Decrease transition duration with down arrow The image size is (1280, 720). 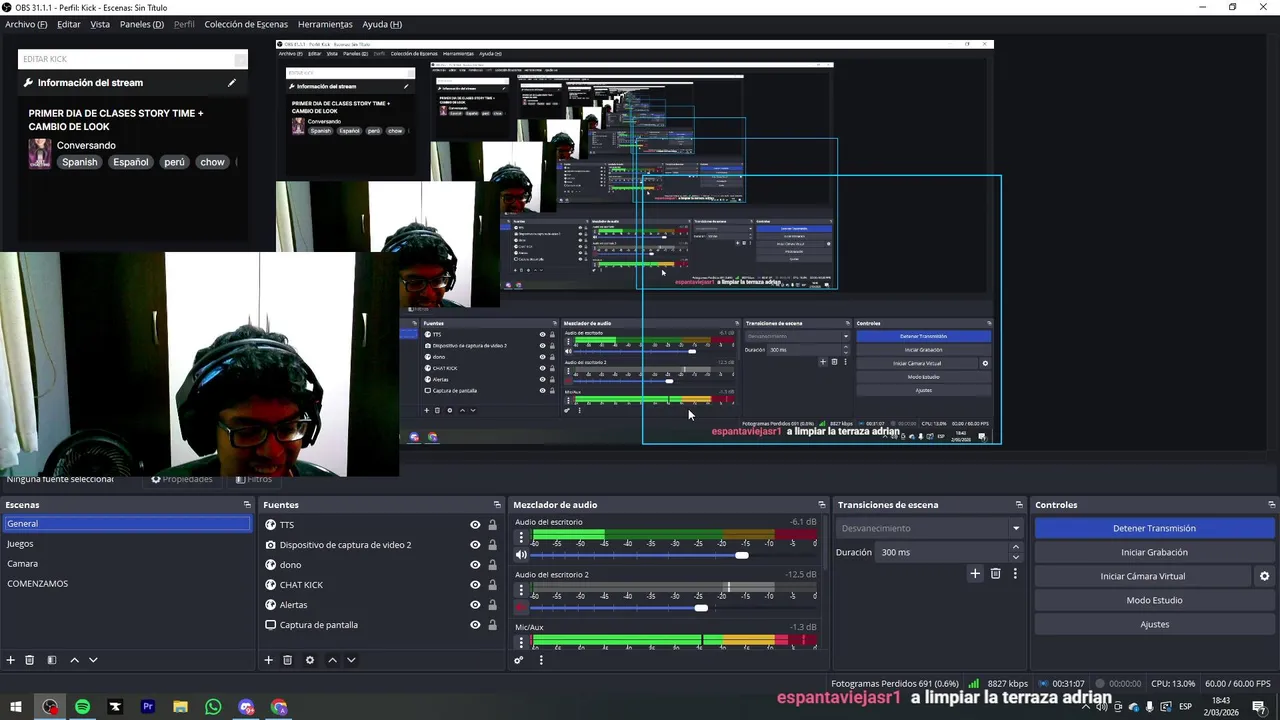(1016, 557)
